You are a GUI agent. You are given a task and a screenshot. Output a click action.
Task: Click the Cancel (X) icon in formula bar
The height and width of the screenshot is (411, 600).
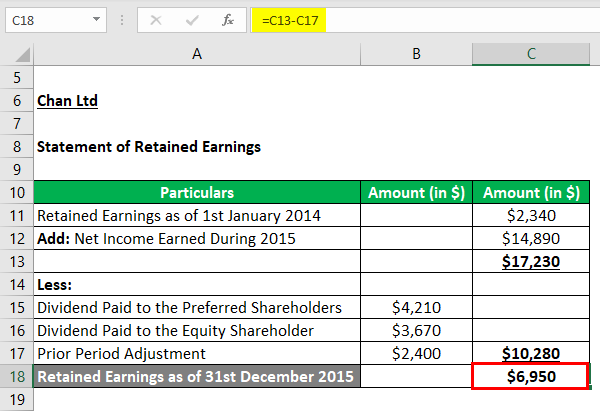click(156, 20)
